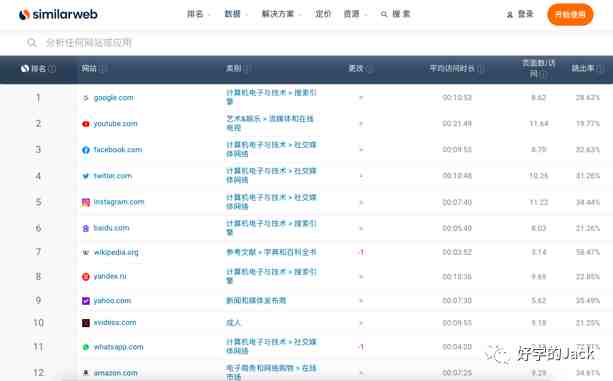Click the orange 开始使用 button
This screenshot has height=381, width=613.
(x=570, y=14)
